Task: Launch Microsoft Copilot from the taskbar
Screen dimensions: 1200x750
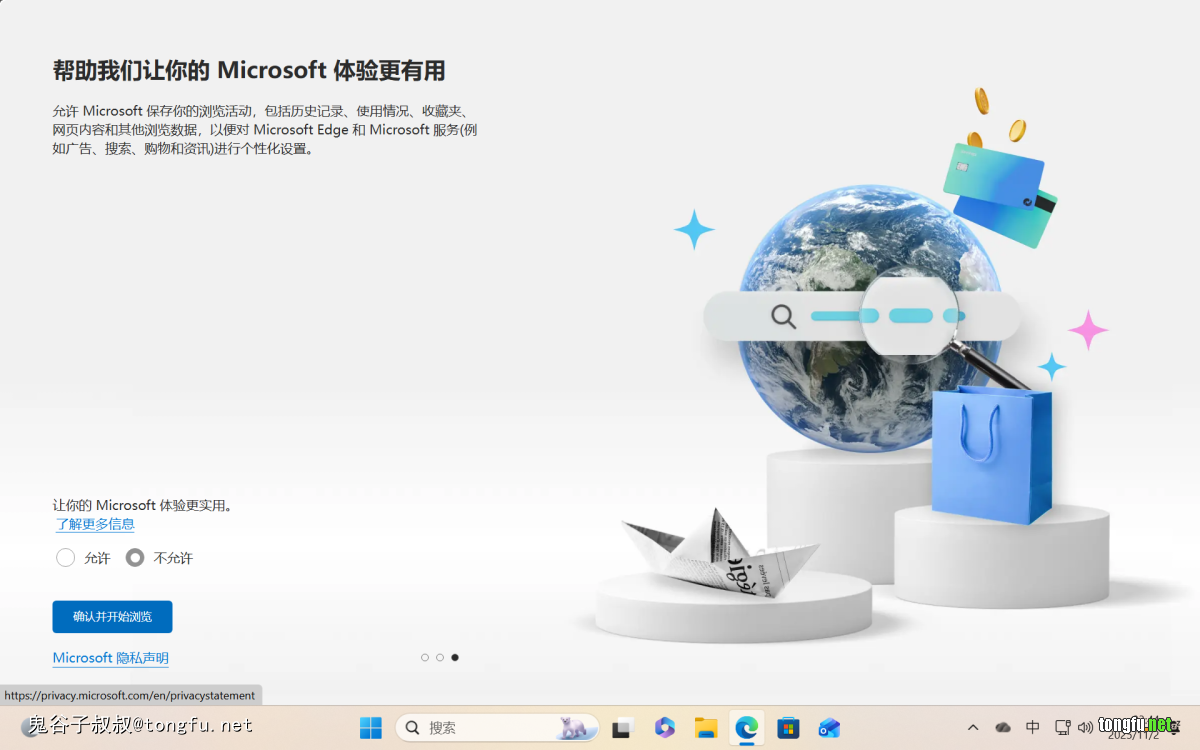Action: point(665,728)
